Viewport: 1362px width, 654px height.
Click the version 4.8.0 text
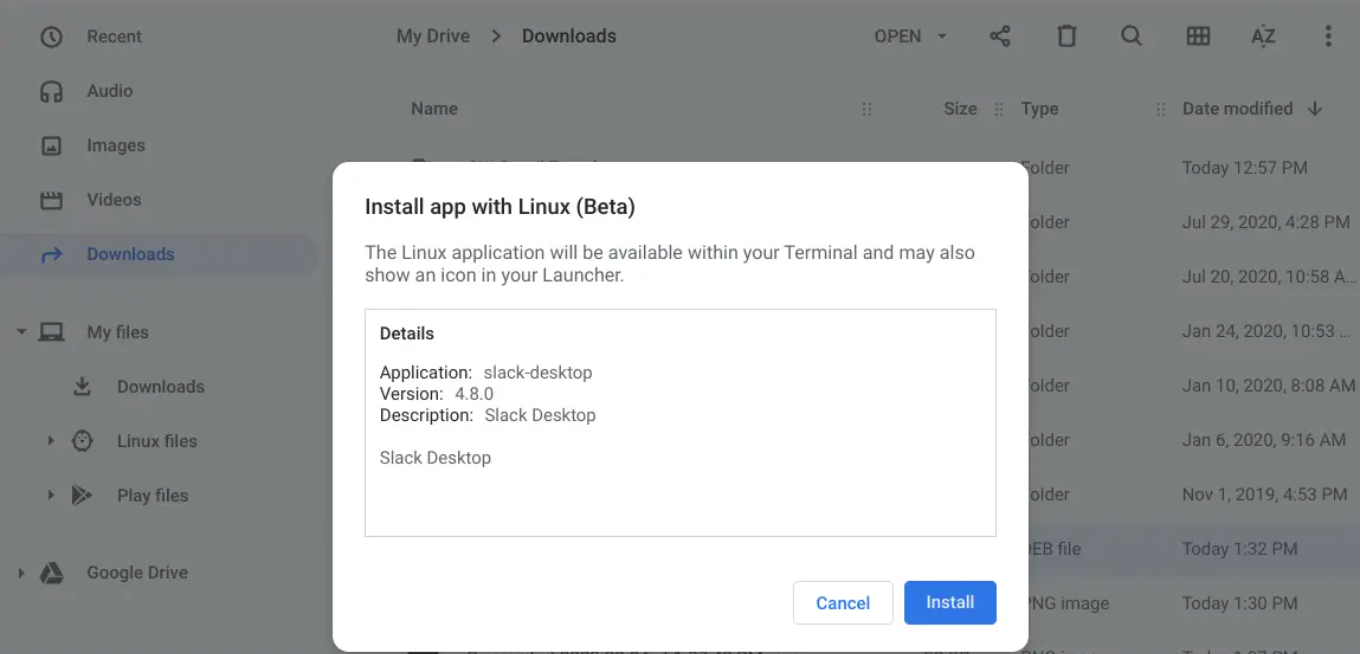point(474,394)
